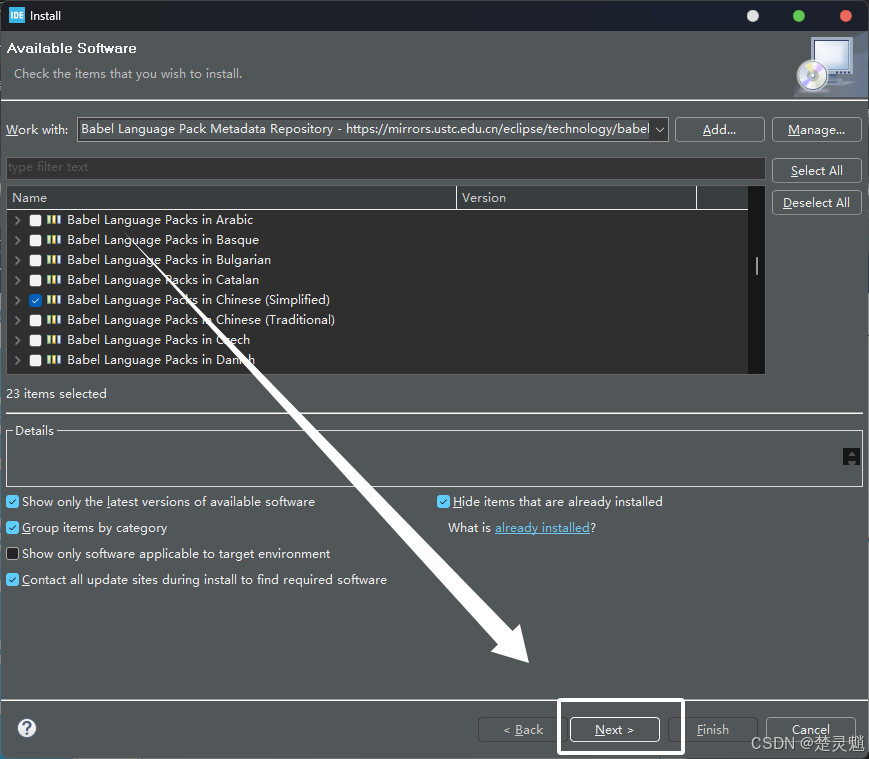Click the < Back button

pyautogui.click(x=523, y=730)
